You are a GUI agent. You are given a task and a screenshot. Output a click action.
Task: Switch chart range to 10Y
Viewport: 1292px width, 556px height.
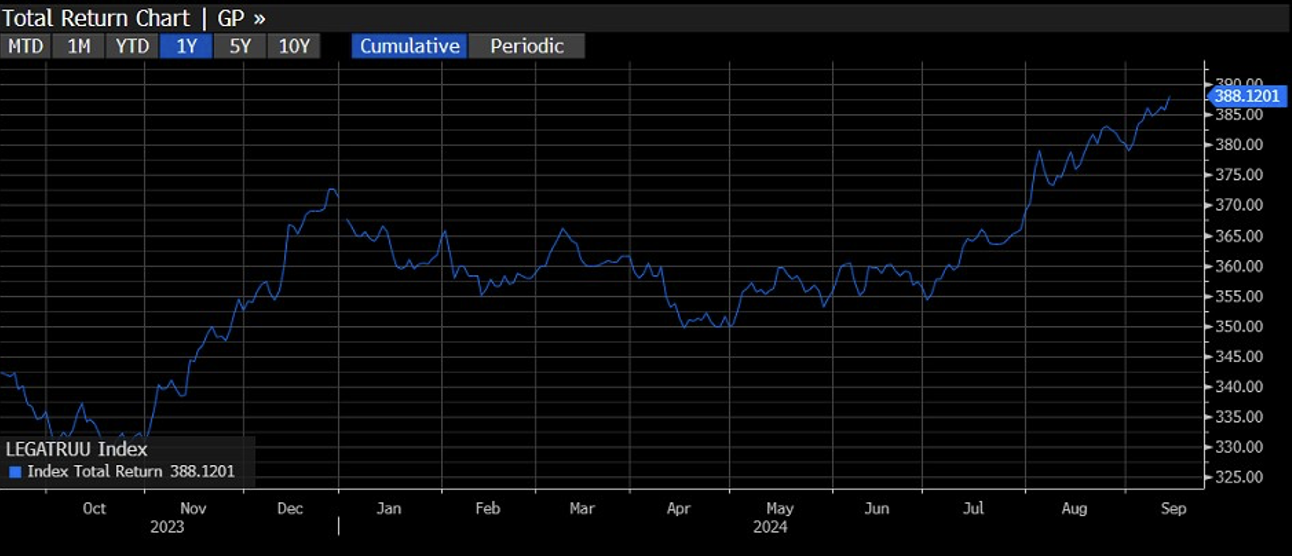(294, 46)
